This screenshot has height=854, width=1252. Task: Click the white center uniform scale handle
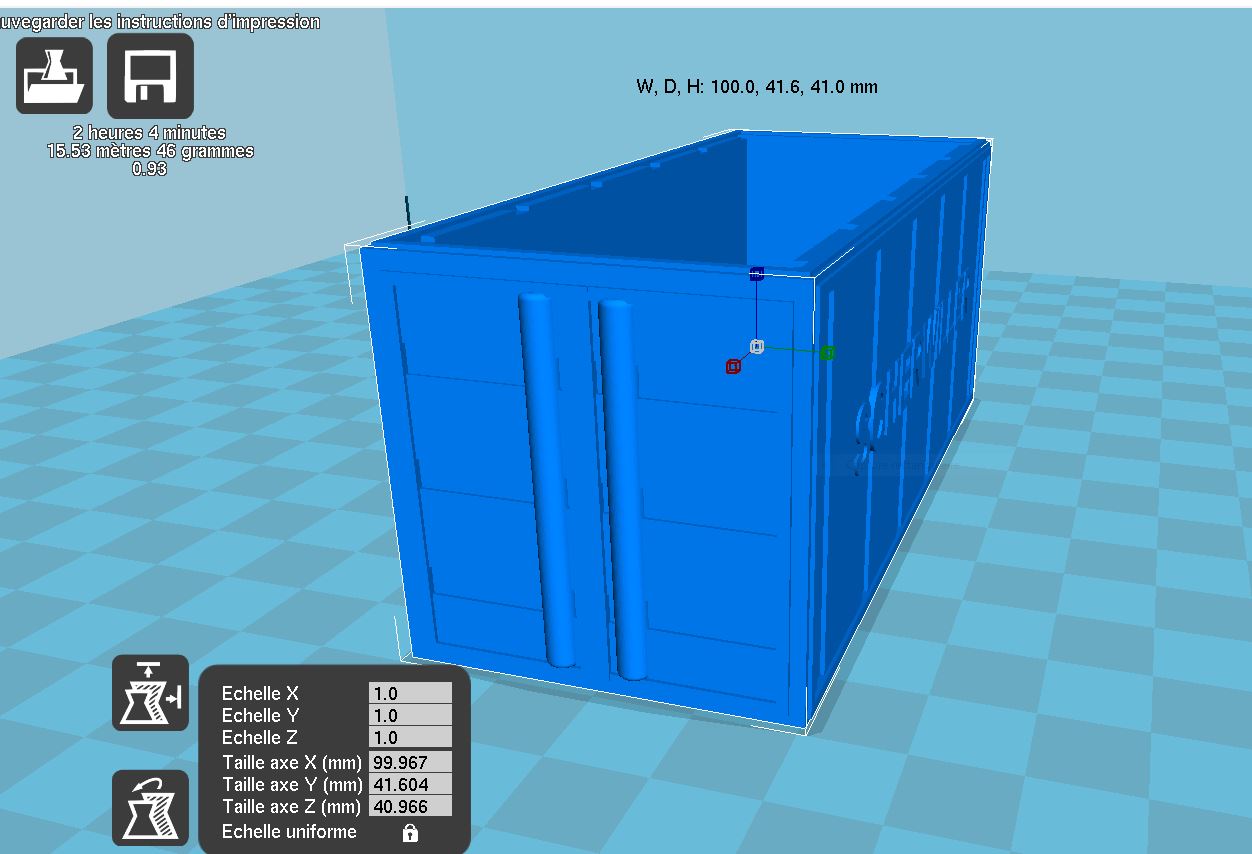(757, 346)
